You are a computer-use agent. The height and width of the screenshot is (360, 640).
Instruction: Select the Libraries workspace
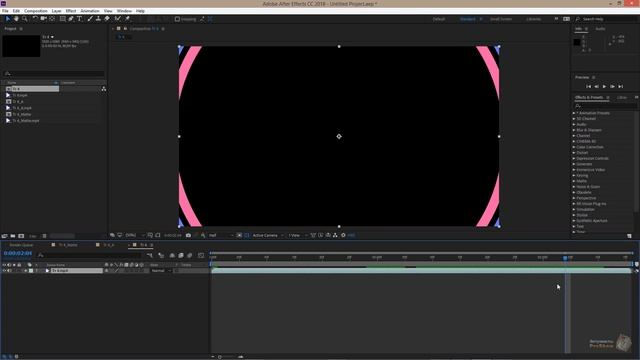pyautogui.click(x=533, y=19)
